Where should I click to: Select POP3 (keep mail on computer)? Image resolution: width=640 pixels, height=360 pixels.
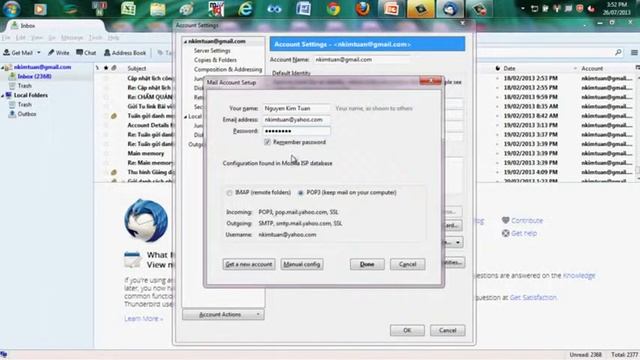pyautogui.click(x=301, y=193)
